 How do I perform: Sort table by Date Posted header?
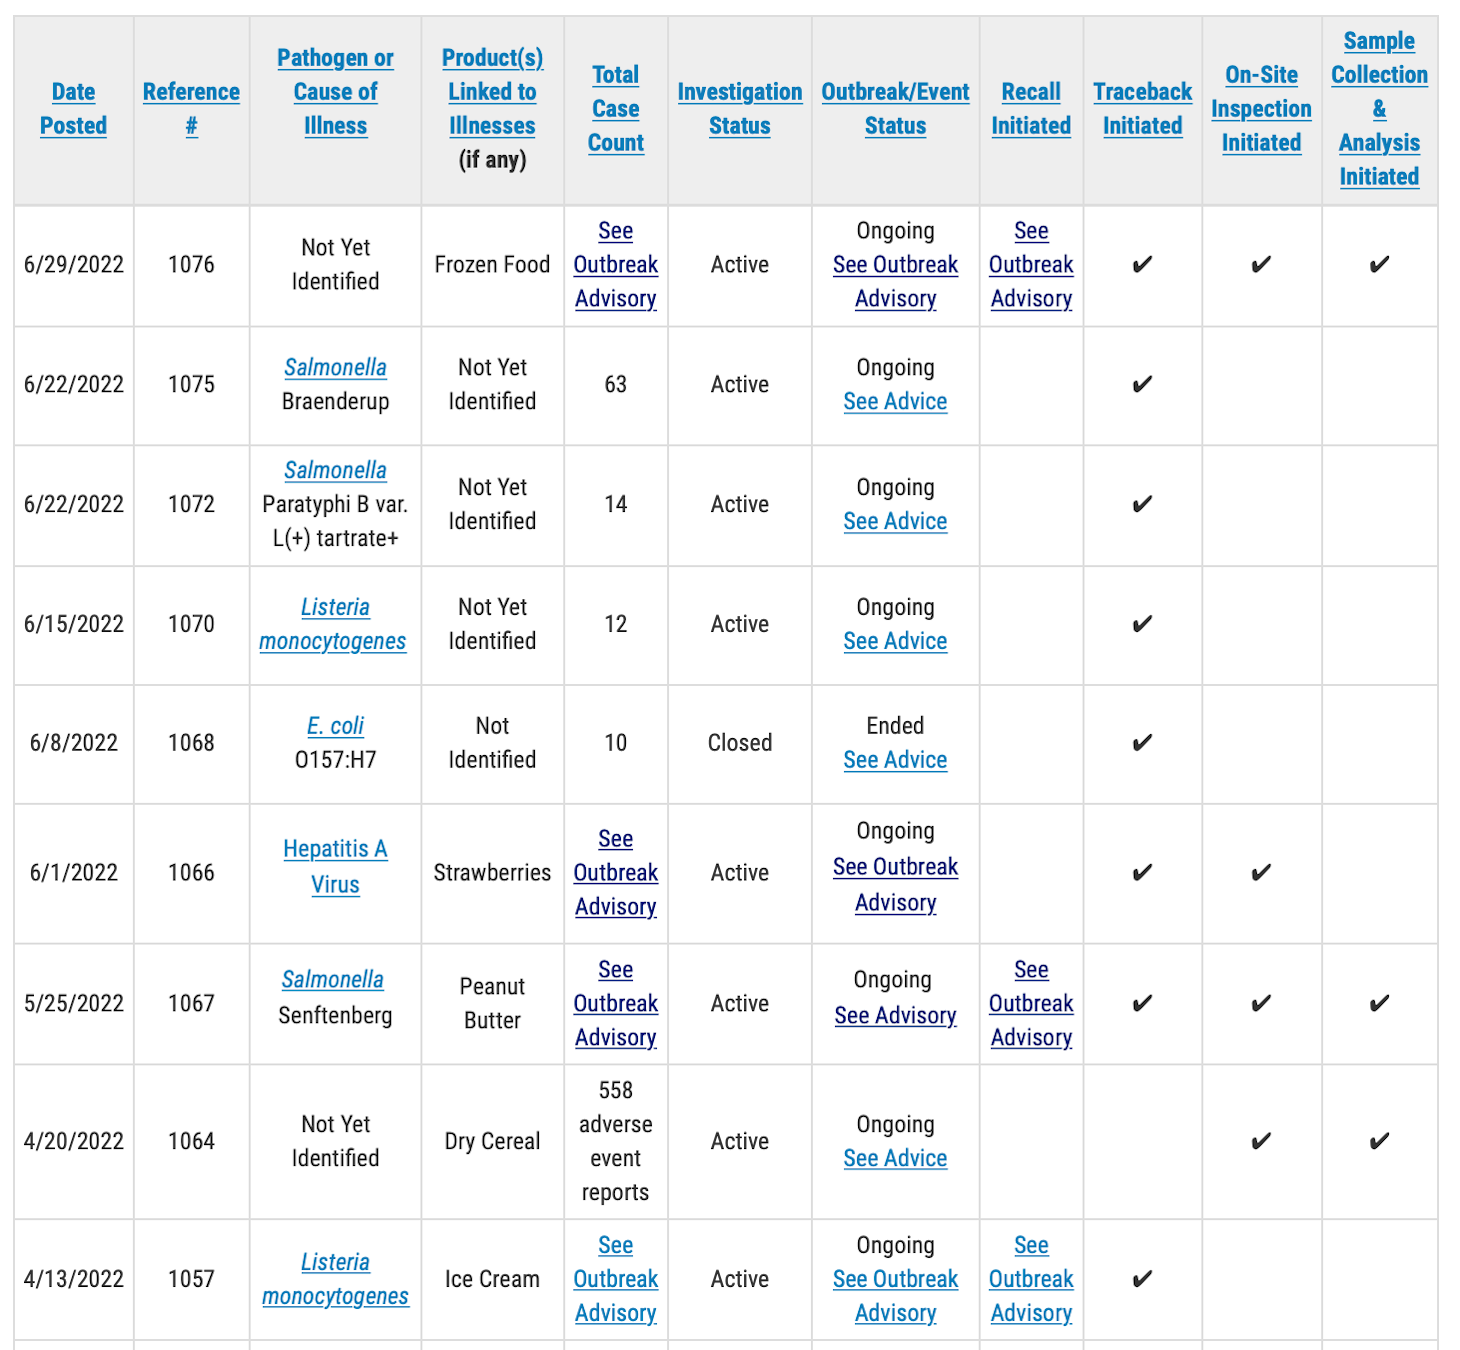[x=73, y=108]
